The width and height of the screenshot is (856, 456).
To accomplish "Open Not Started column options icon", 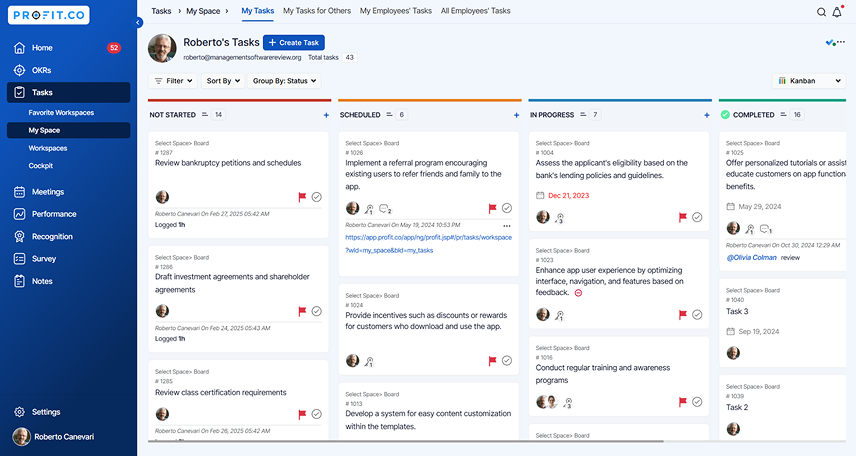I will click(205, 115).
